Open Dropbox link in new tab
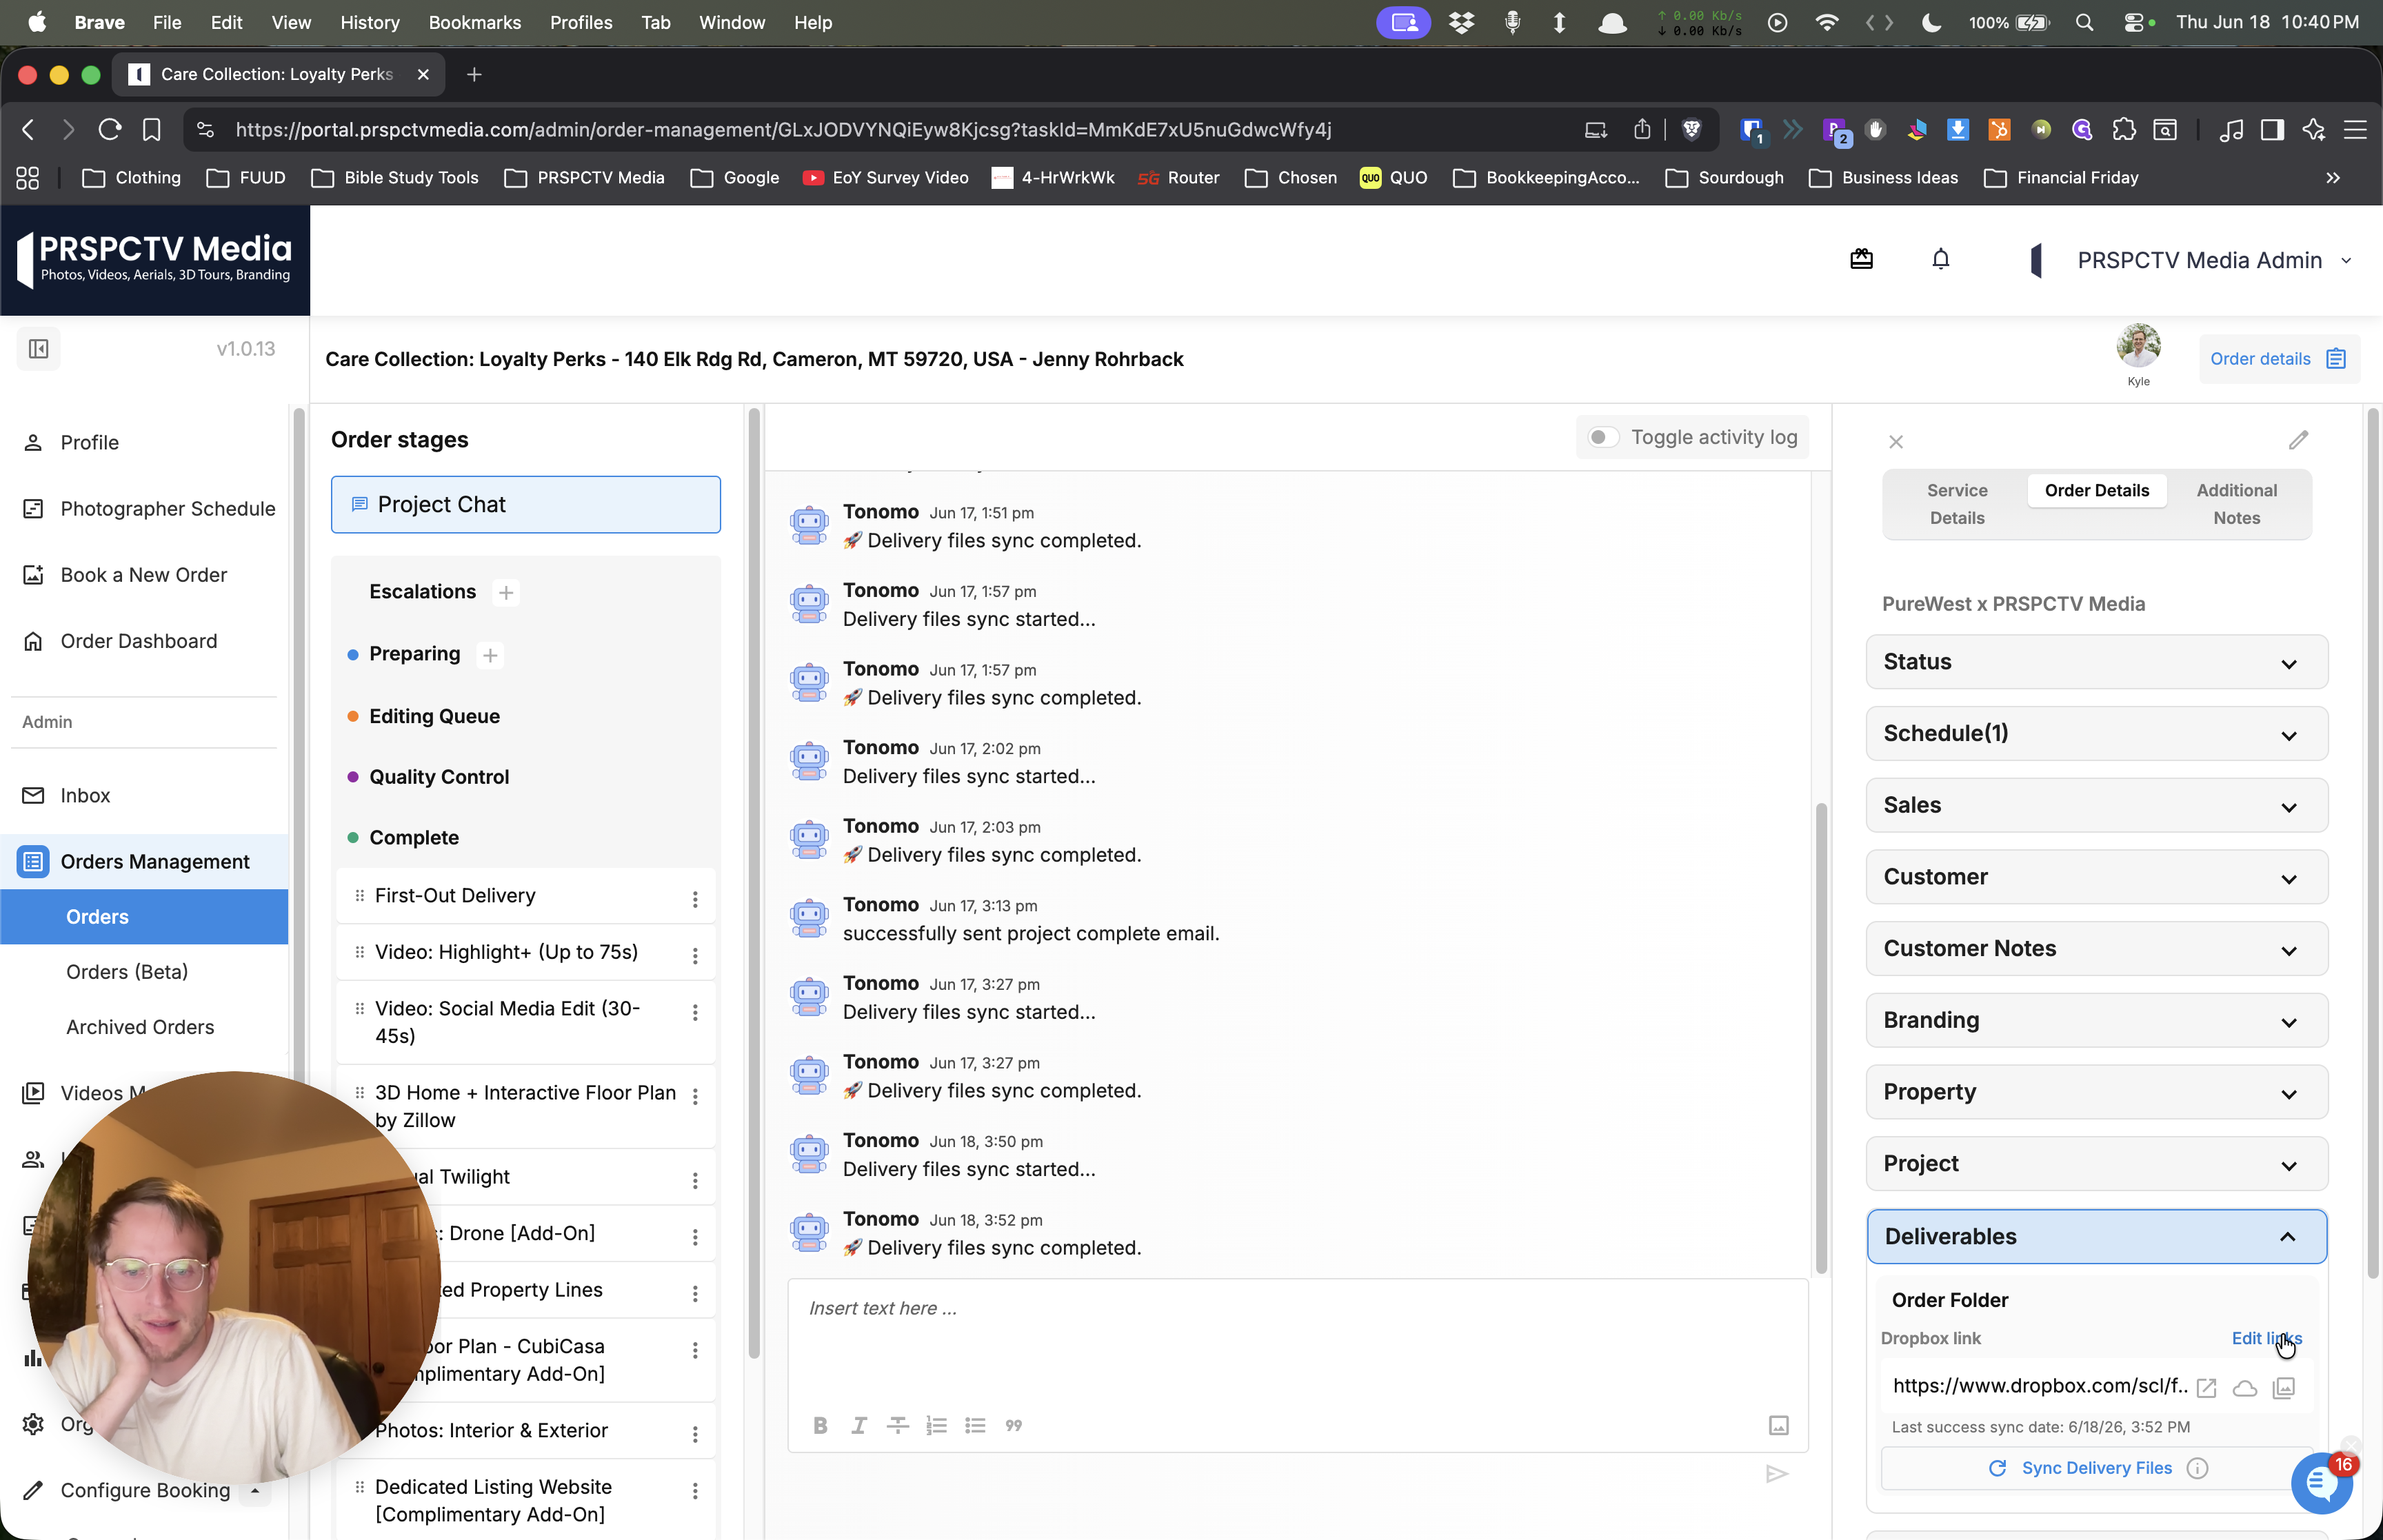The width and height of the screenshot is (2383, 1540). (x=2206, y=1388)
